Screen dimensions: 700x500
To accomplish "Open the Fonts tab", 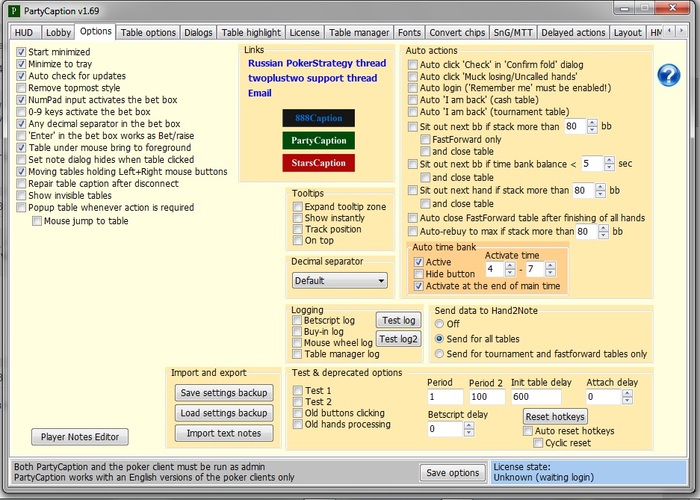I will (x=409, y=33).
